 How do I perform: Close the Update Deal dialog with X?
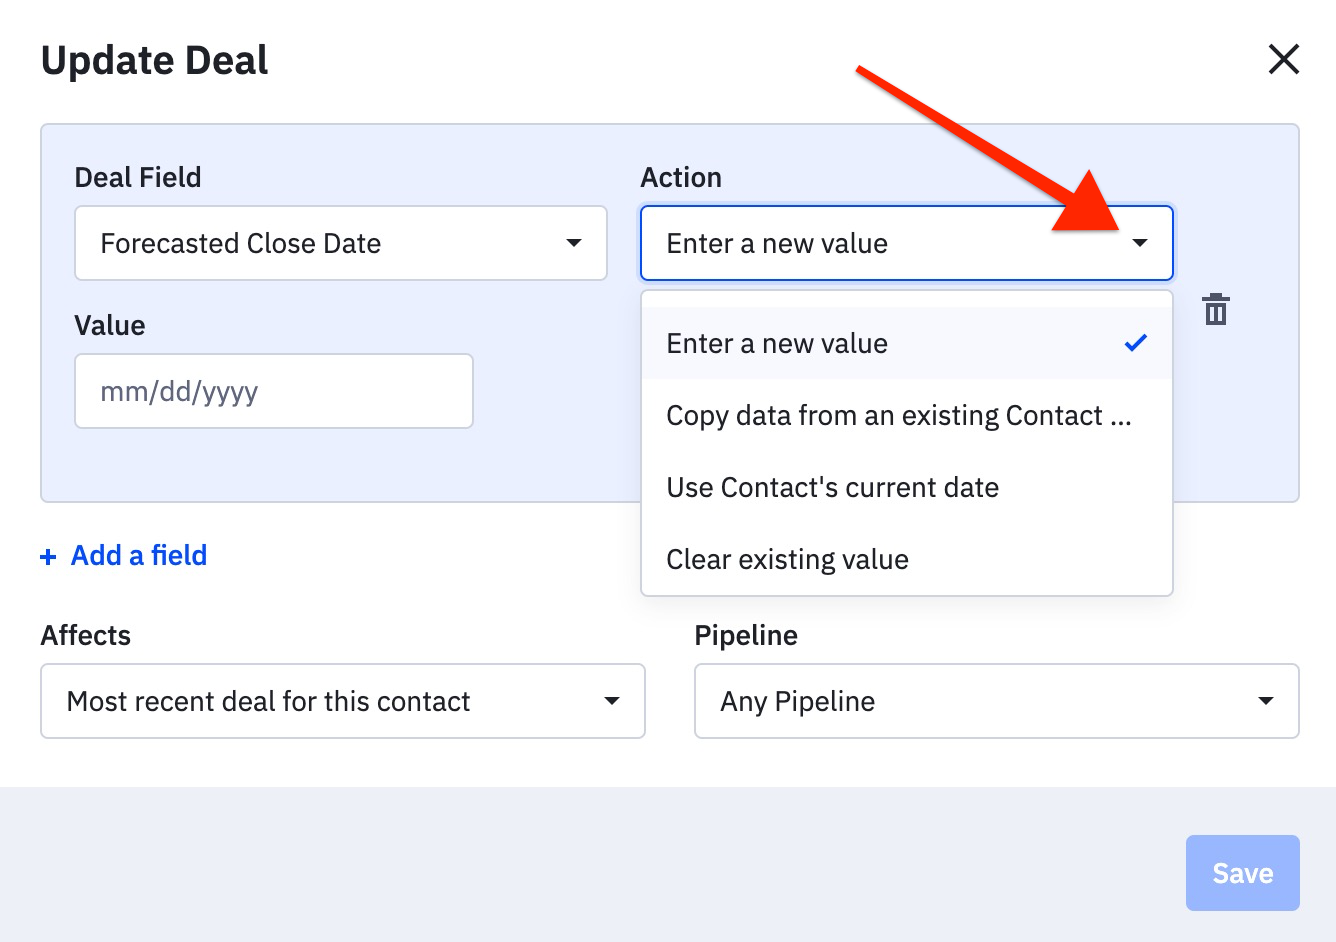click(x=1283, y=60)
